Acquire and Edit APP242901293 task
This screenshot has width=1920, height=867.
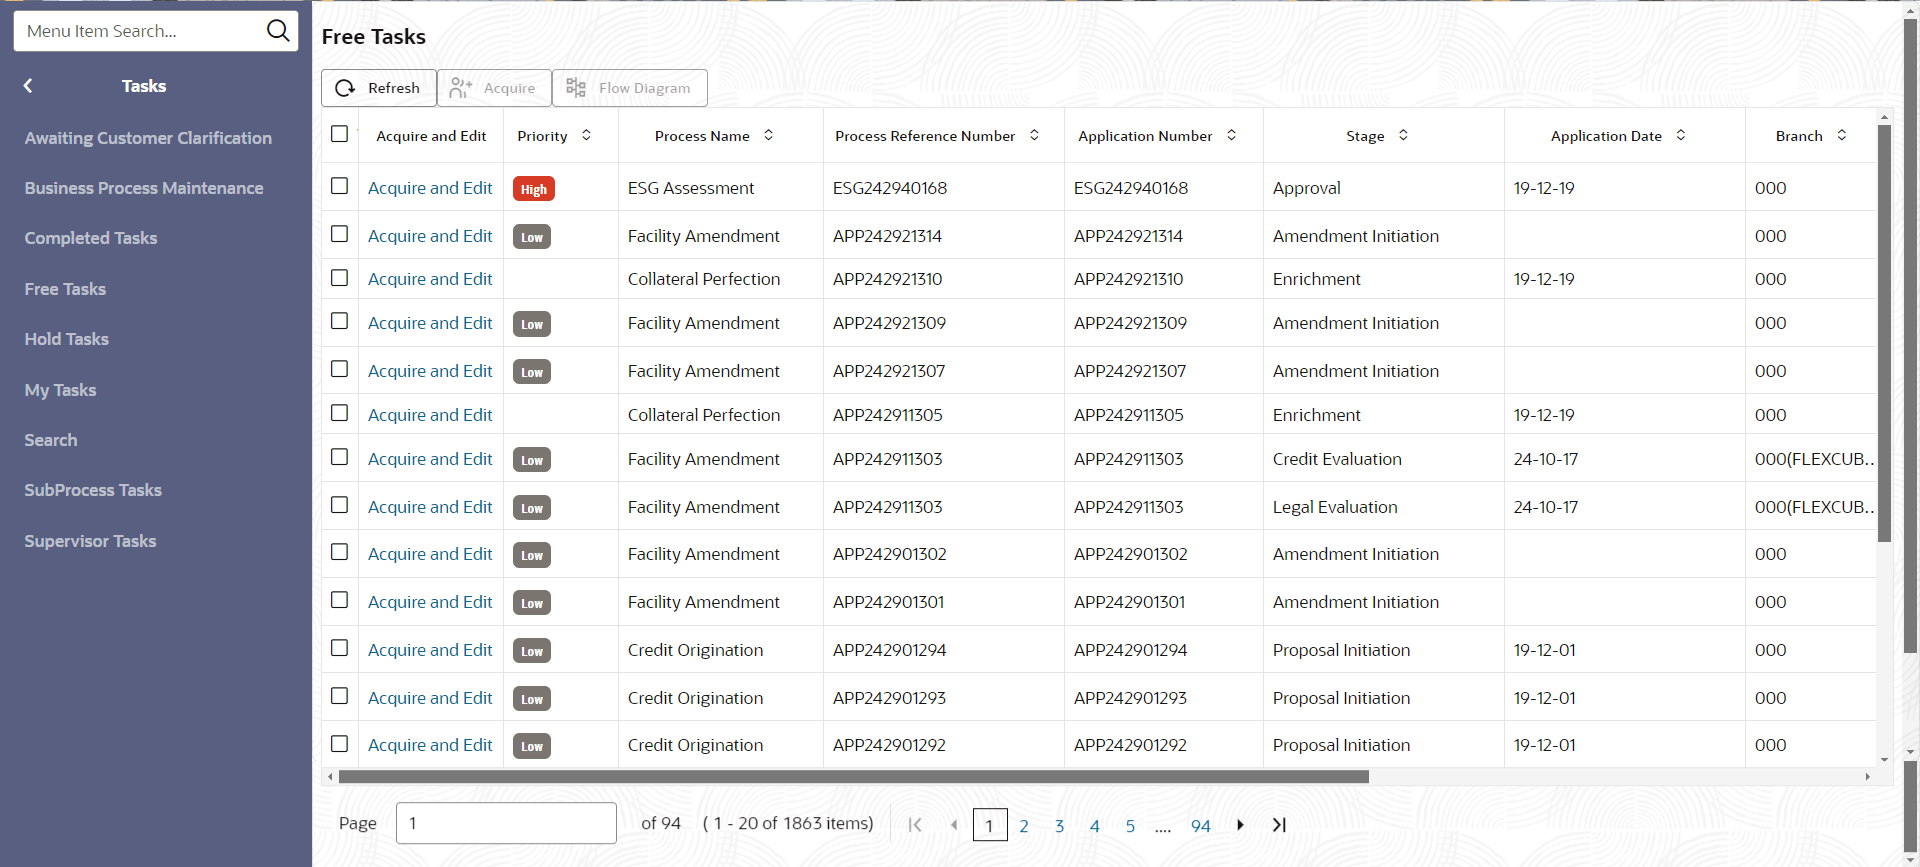[x=430, y=698]
